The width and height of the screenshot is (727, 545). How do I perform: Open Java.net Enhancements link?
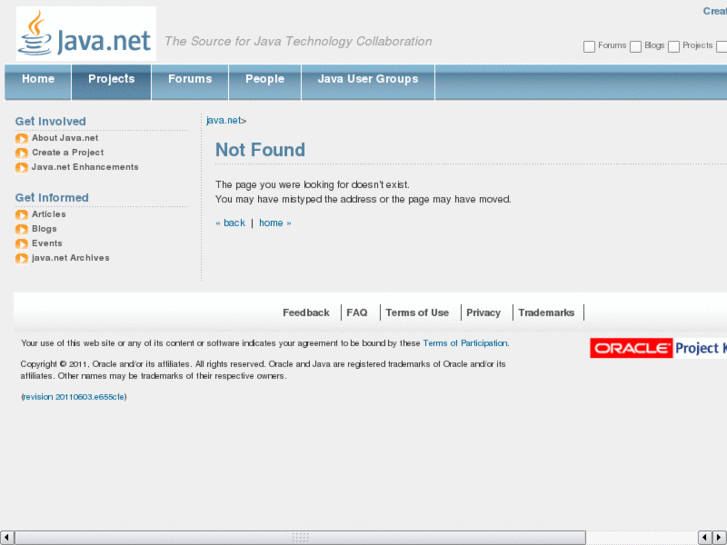point(85,167)
